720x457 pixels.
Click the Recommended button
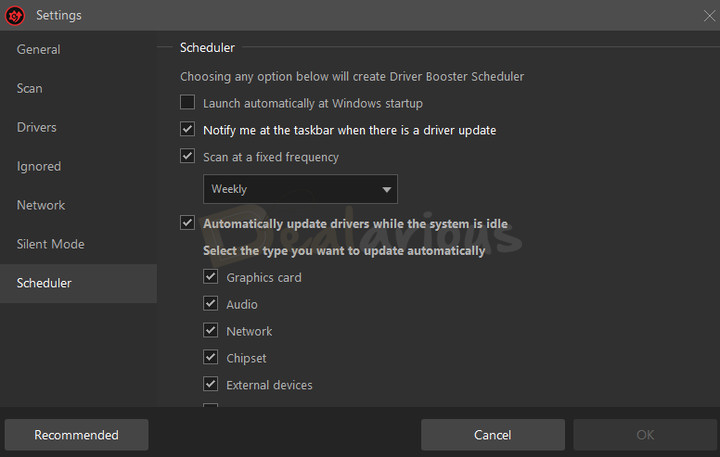coord(76,435)
